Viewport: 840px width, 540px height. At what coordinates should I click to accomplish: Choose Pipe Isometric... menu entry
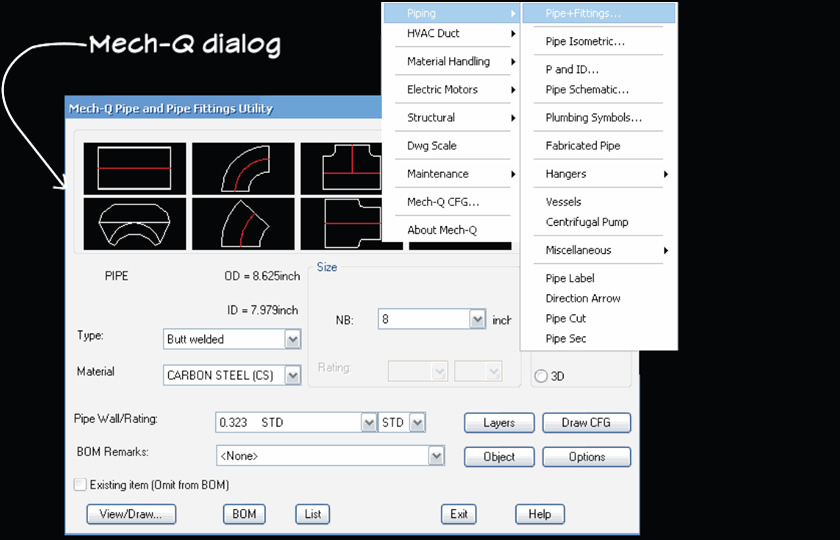pos(599,41)
